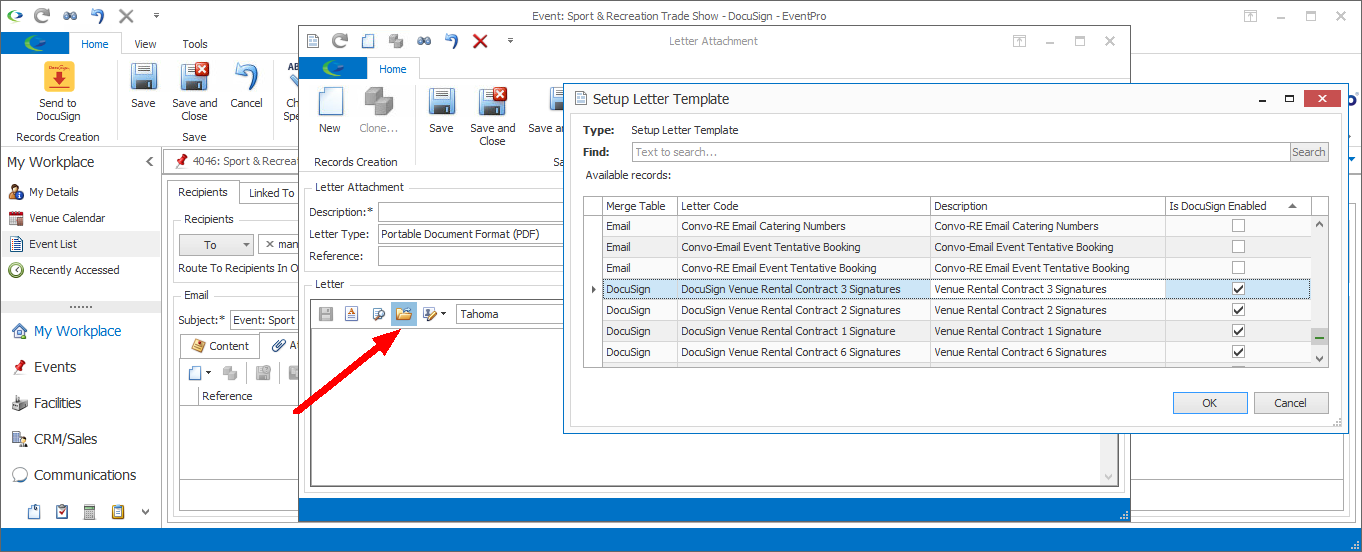
Task: Sort by the Is DocuSign Enabled column header
Action: click(x=1237, y=206)
